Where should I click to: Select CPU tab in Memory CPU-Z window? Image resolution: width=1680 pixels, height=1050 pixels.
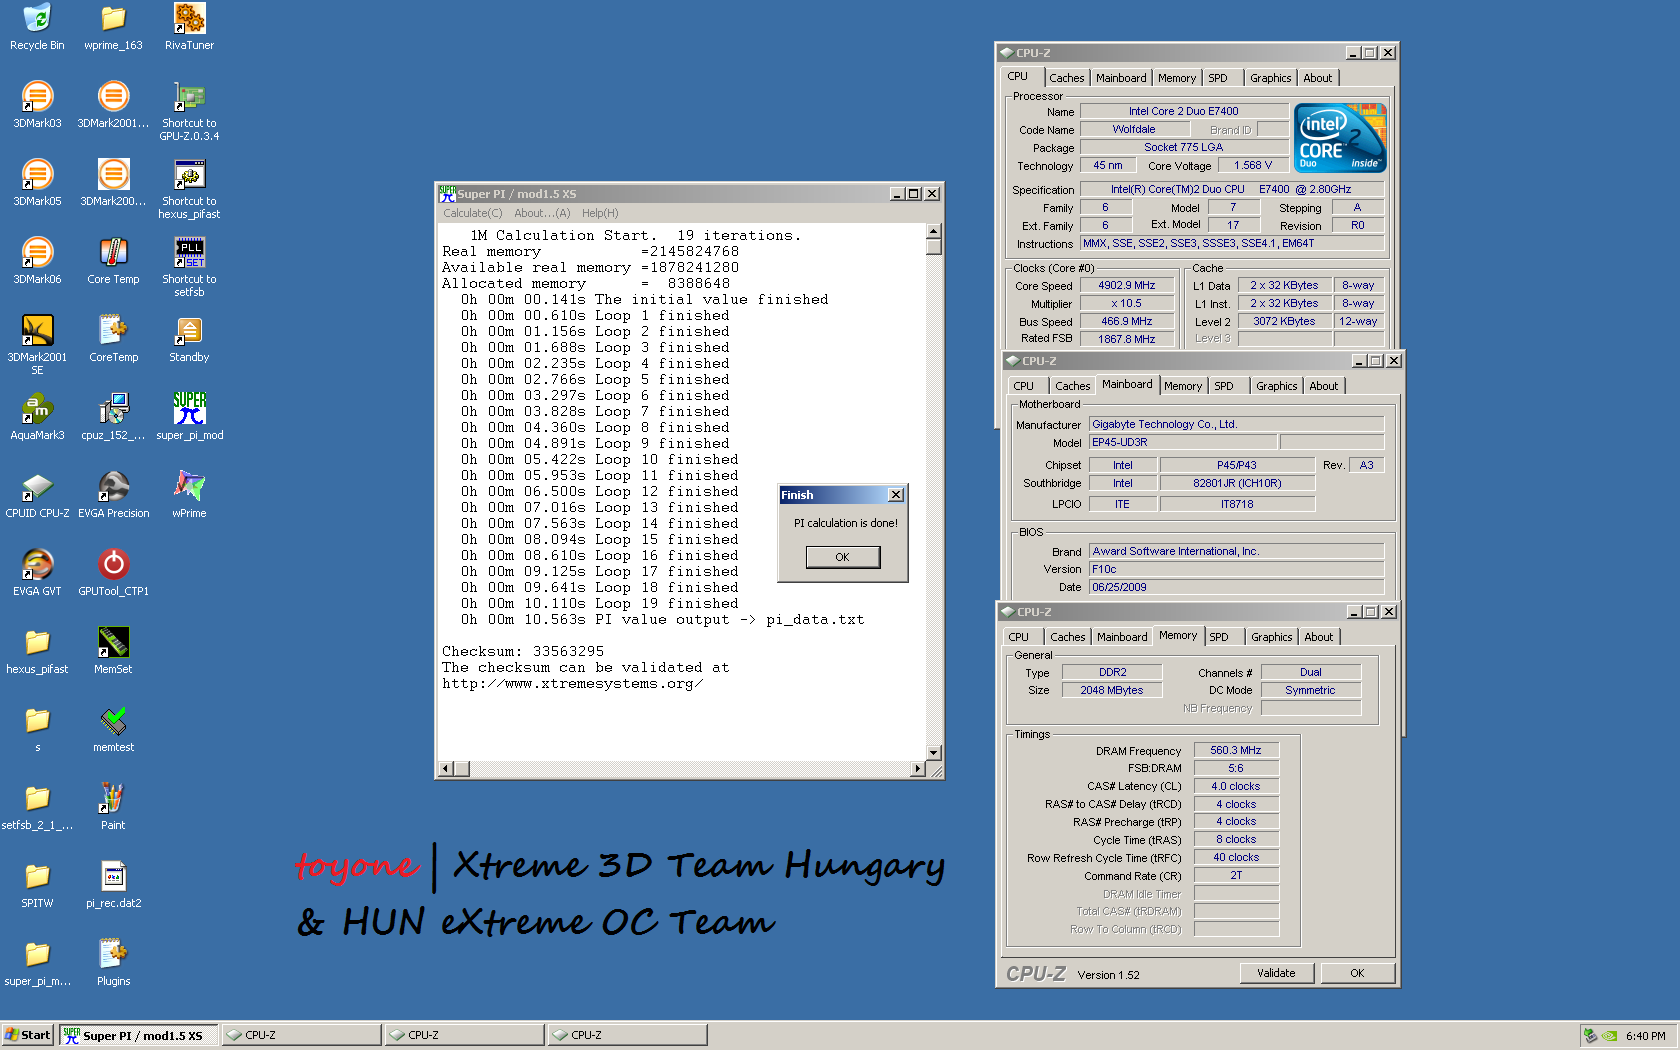[x=1019, y=637]
